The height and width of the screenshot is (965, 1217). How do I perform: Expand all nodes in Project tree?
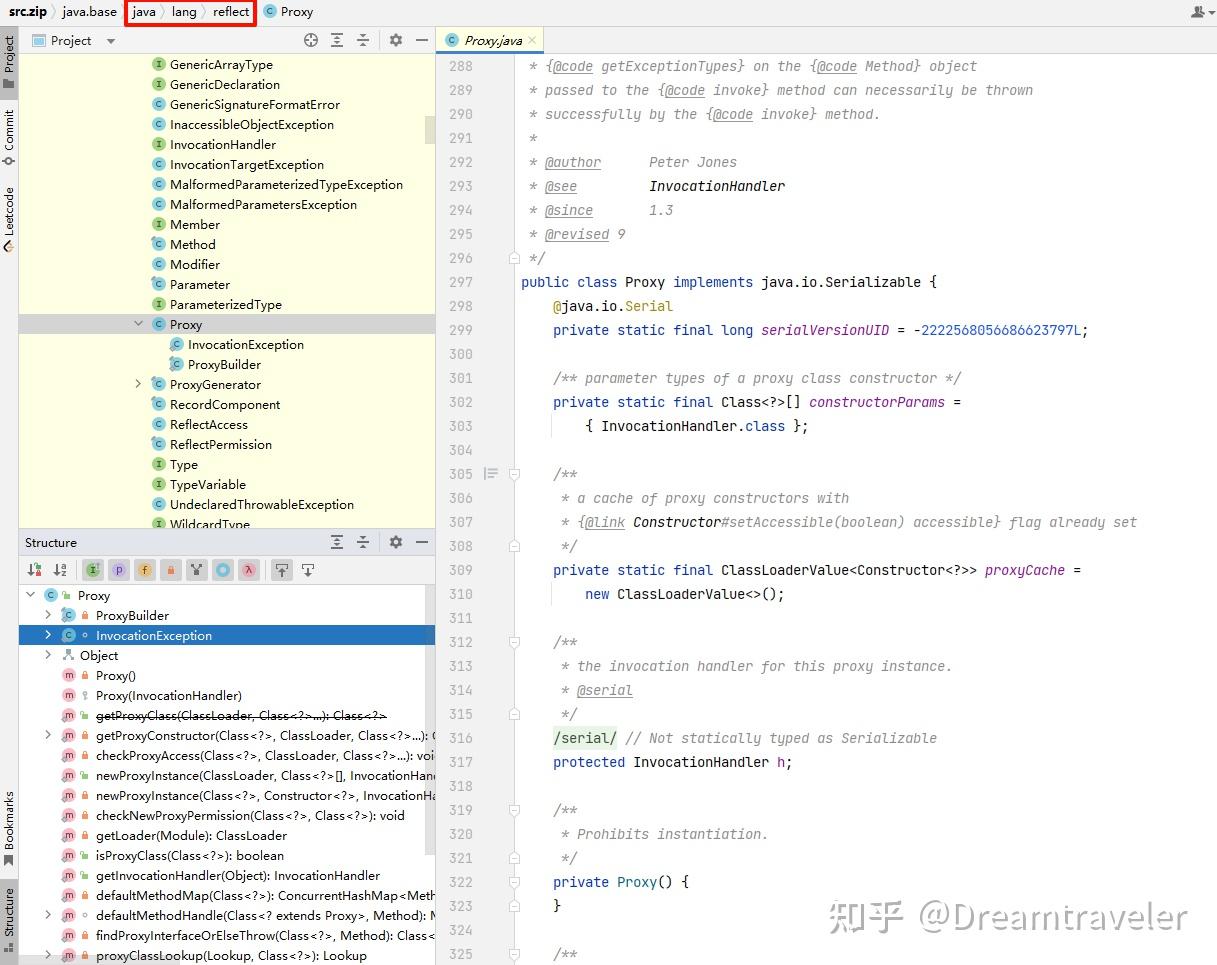[336, 40]
